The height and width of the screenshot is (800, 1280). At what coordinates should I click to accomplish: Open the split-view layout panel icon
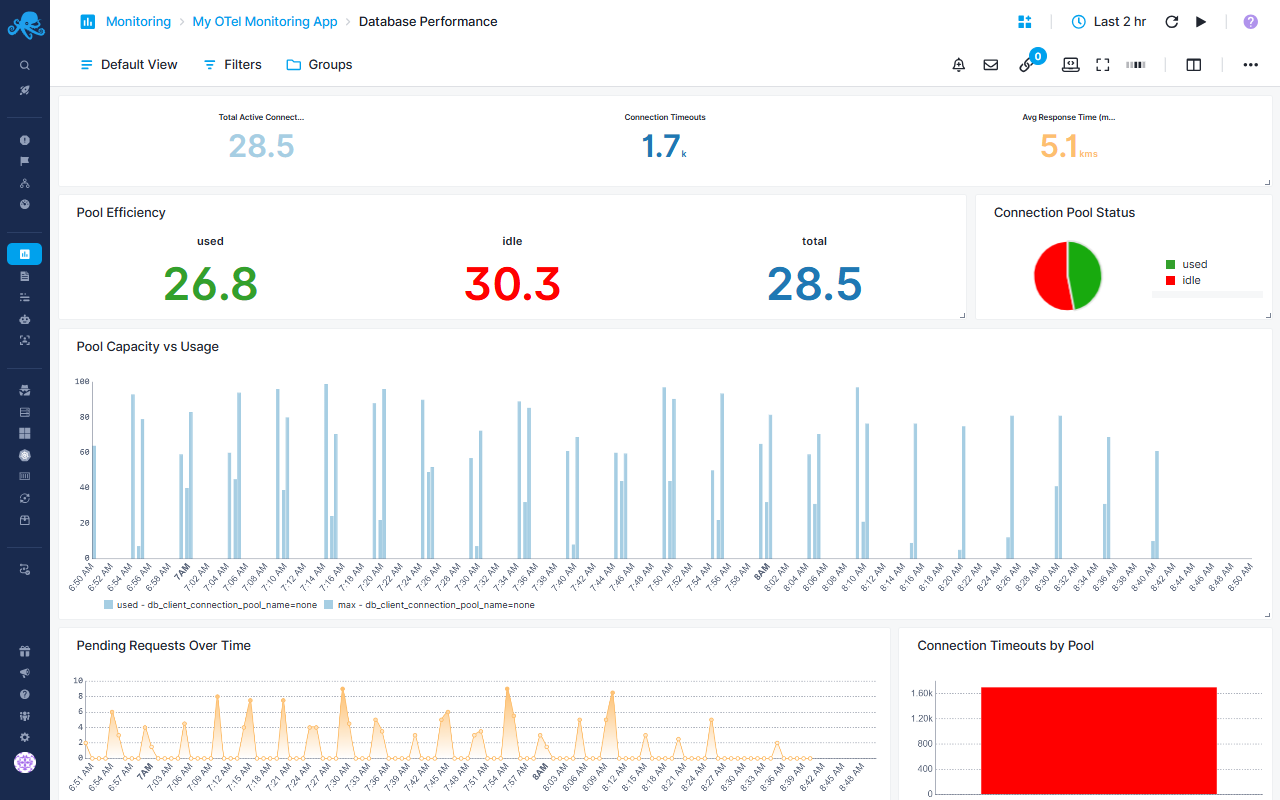[x=1193, y=64]
